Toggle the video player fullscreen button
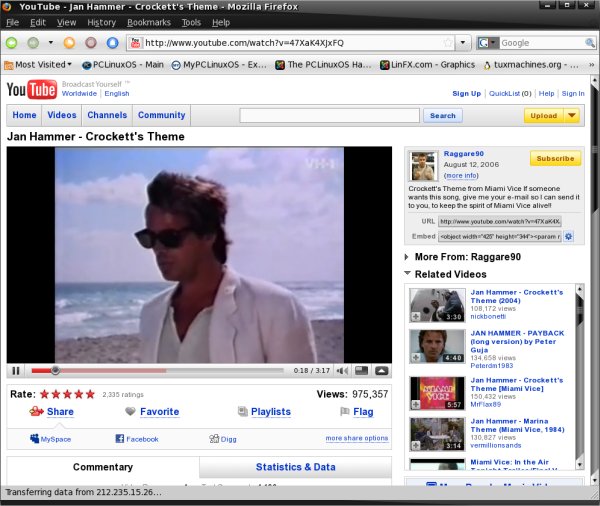This screenshot has width=600, height=506. coord(381,371)
